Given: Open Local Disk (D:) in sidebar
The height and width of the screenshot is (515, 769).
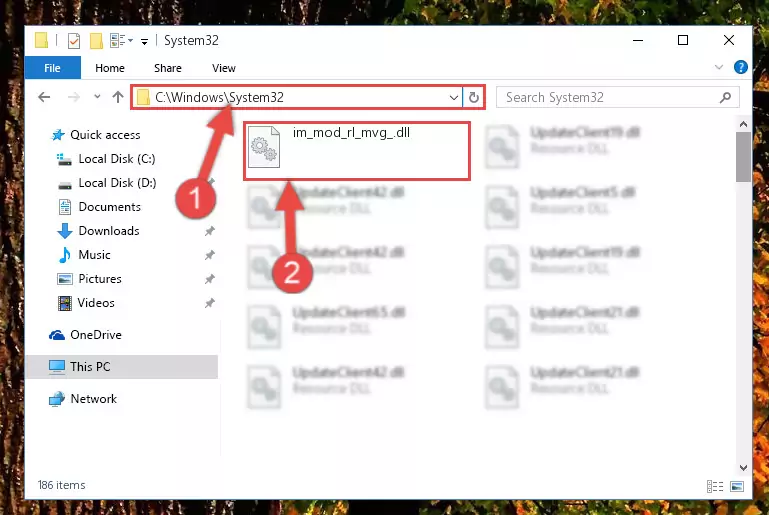Looking at the screenshot, I should pos(117,182).
